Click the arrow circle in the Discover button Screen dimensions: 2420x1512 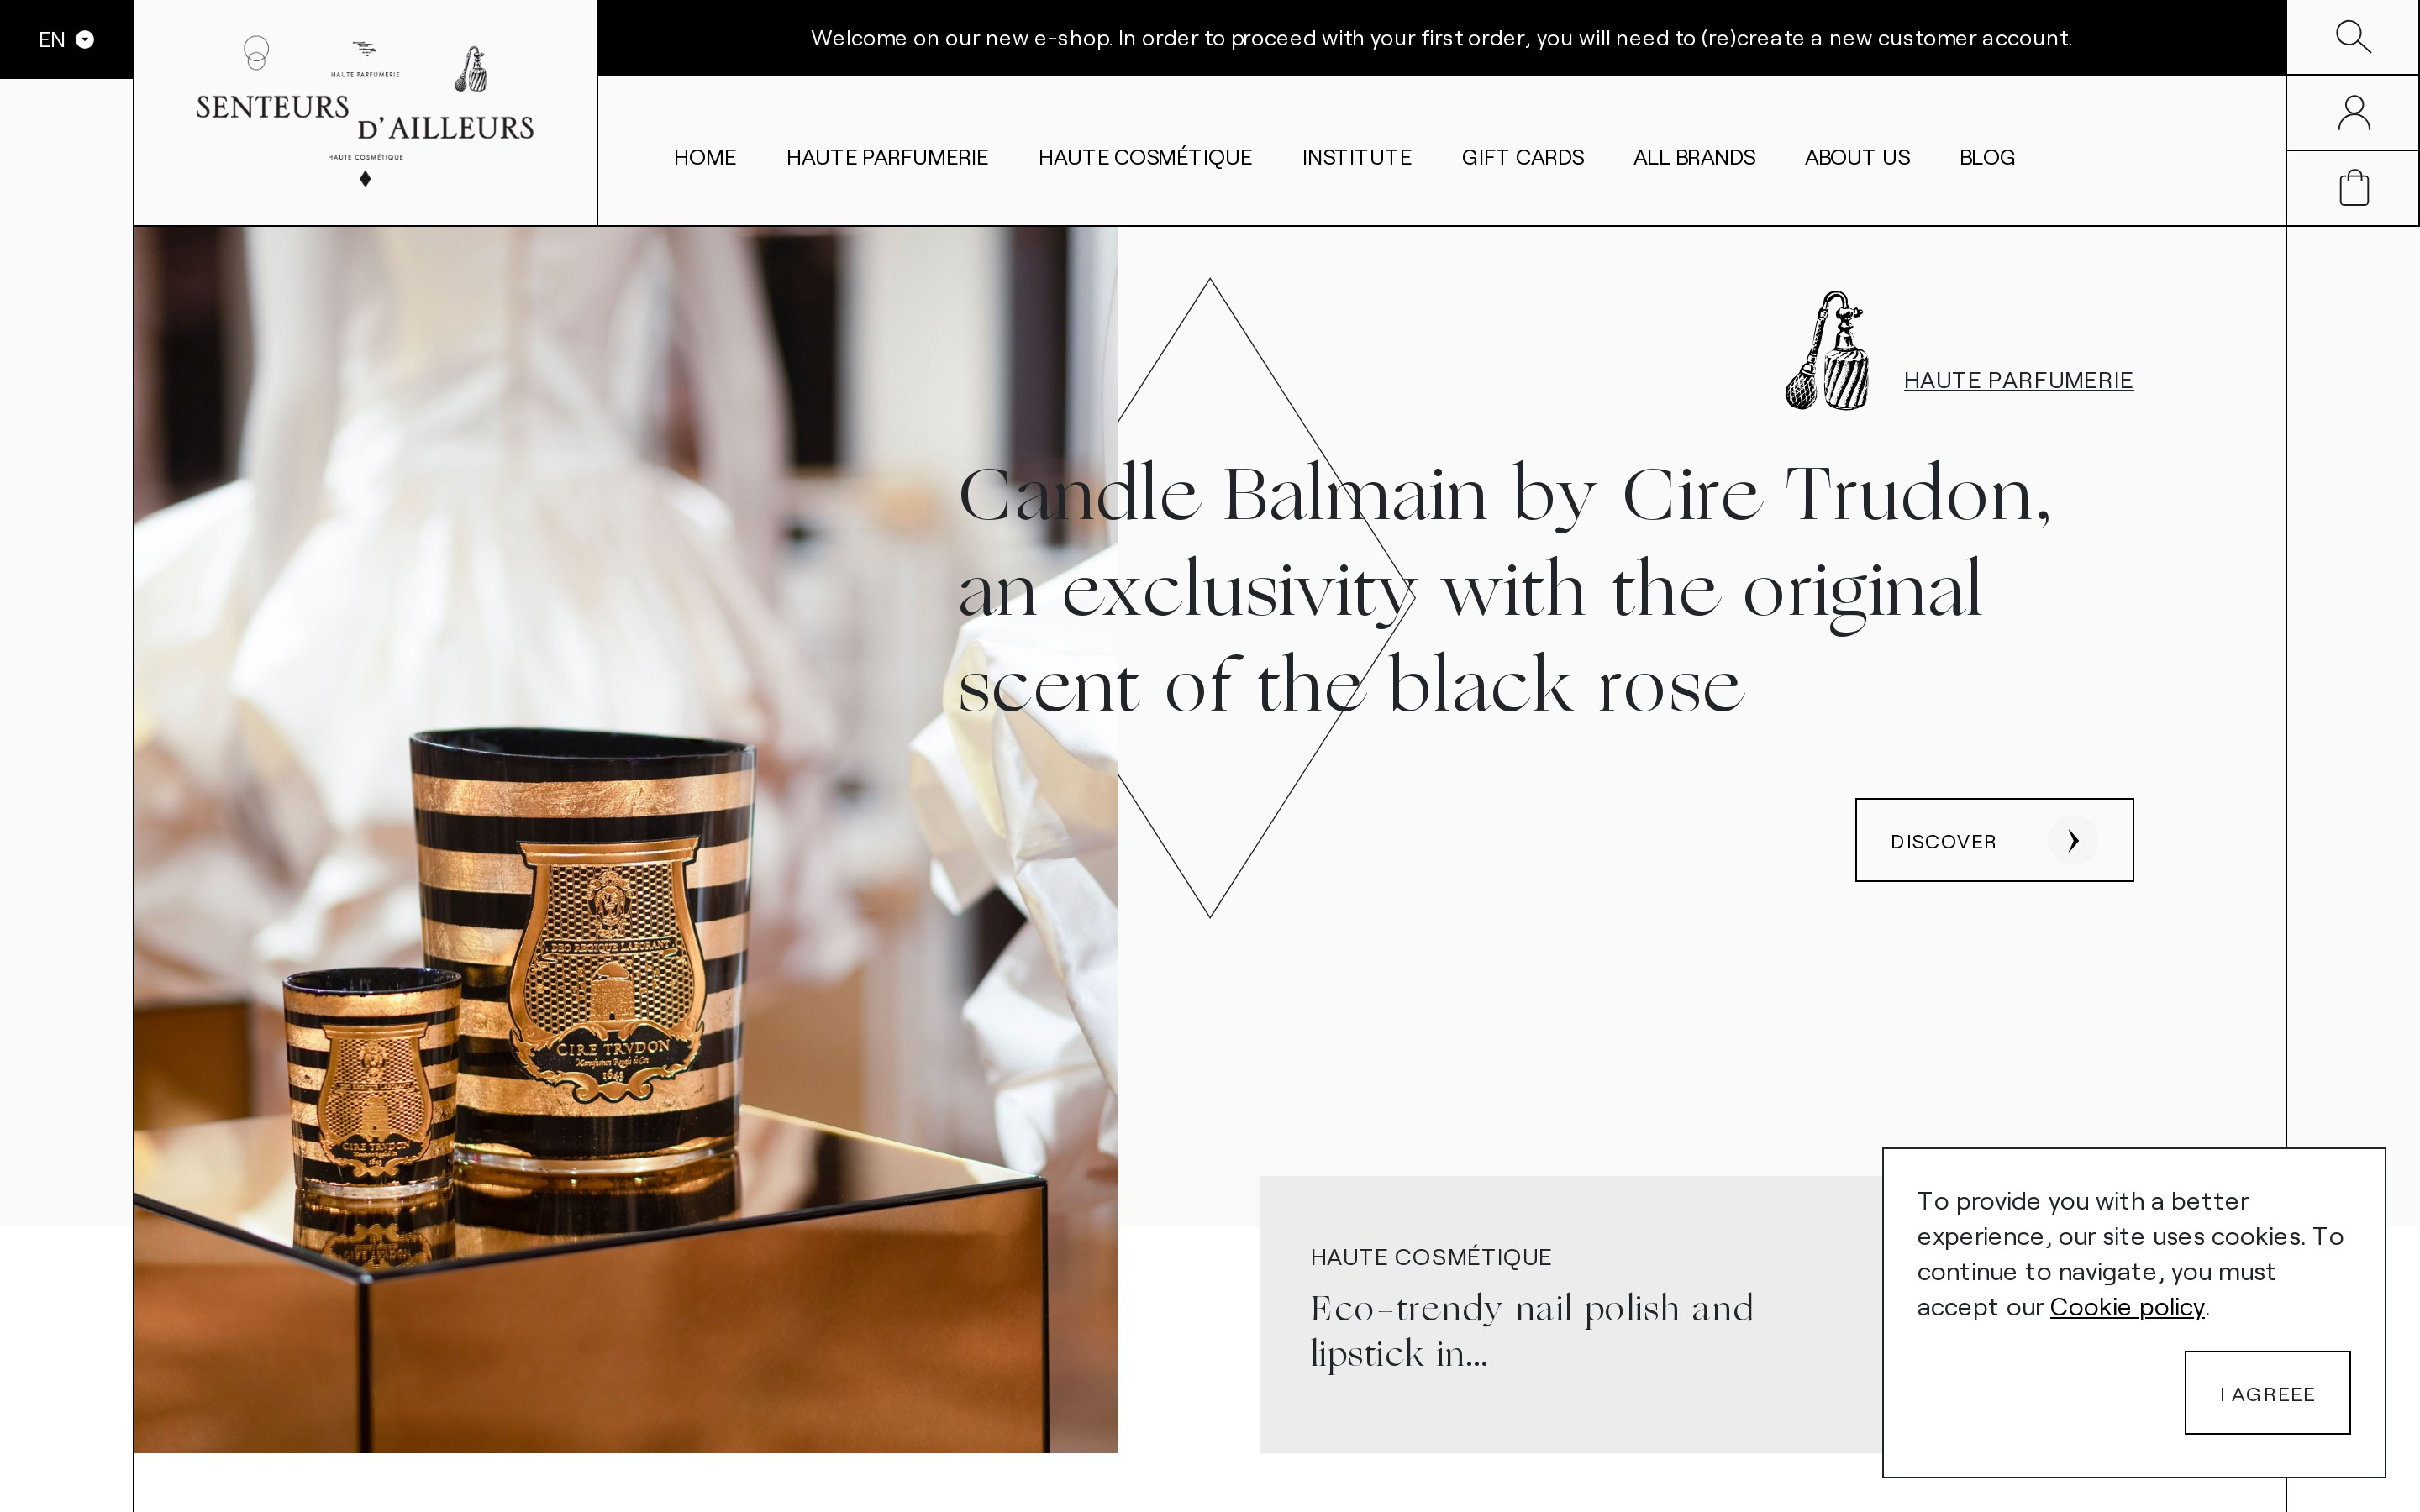pyautogui.click(x=2072, y=840)
